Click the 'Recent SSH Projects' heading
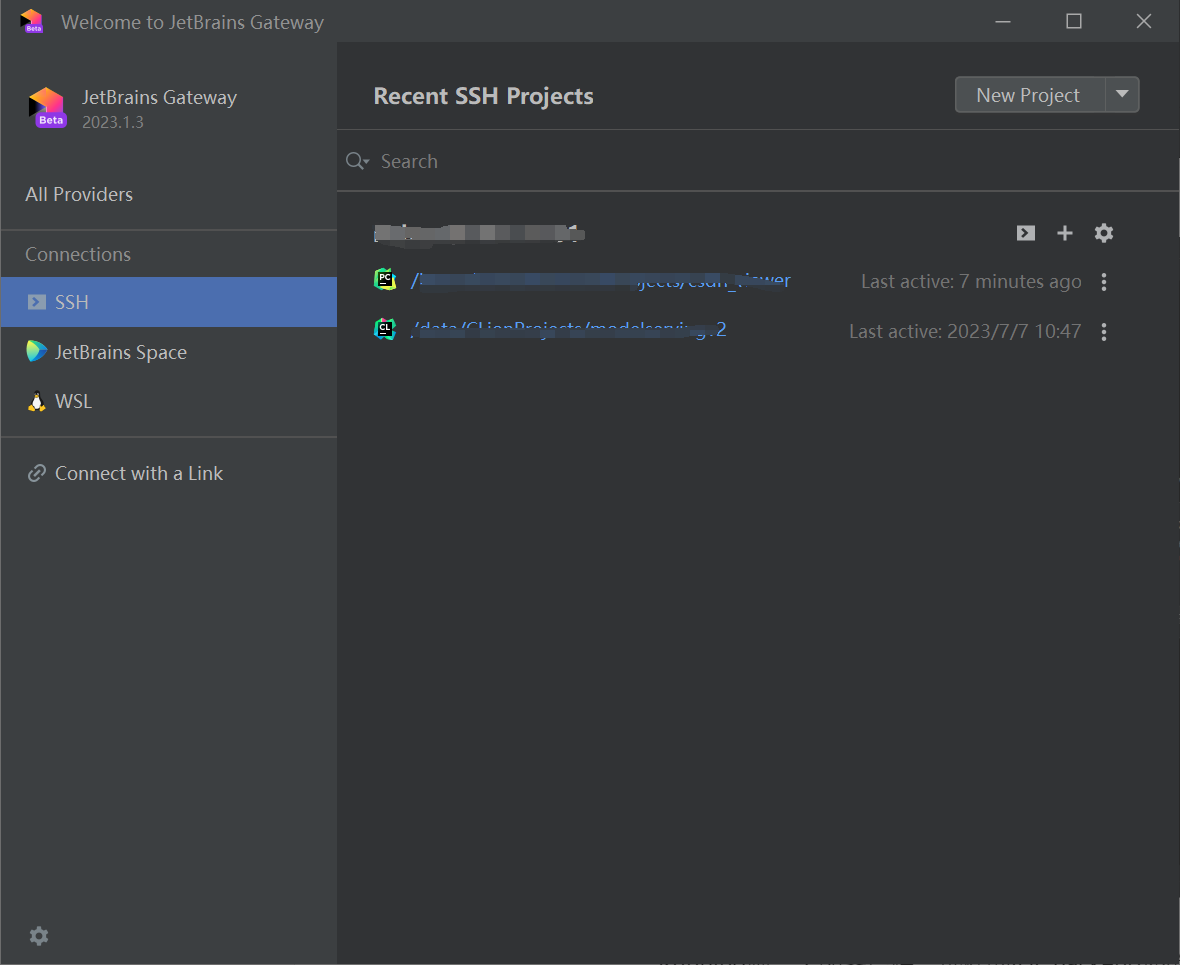 [x=483, y=96]
